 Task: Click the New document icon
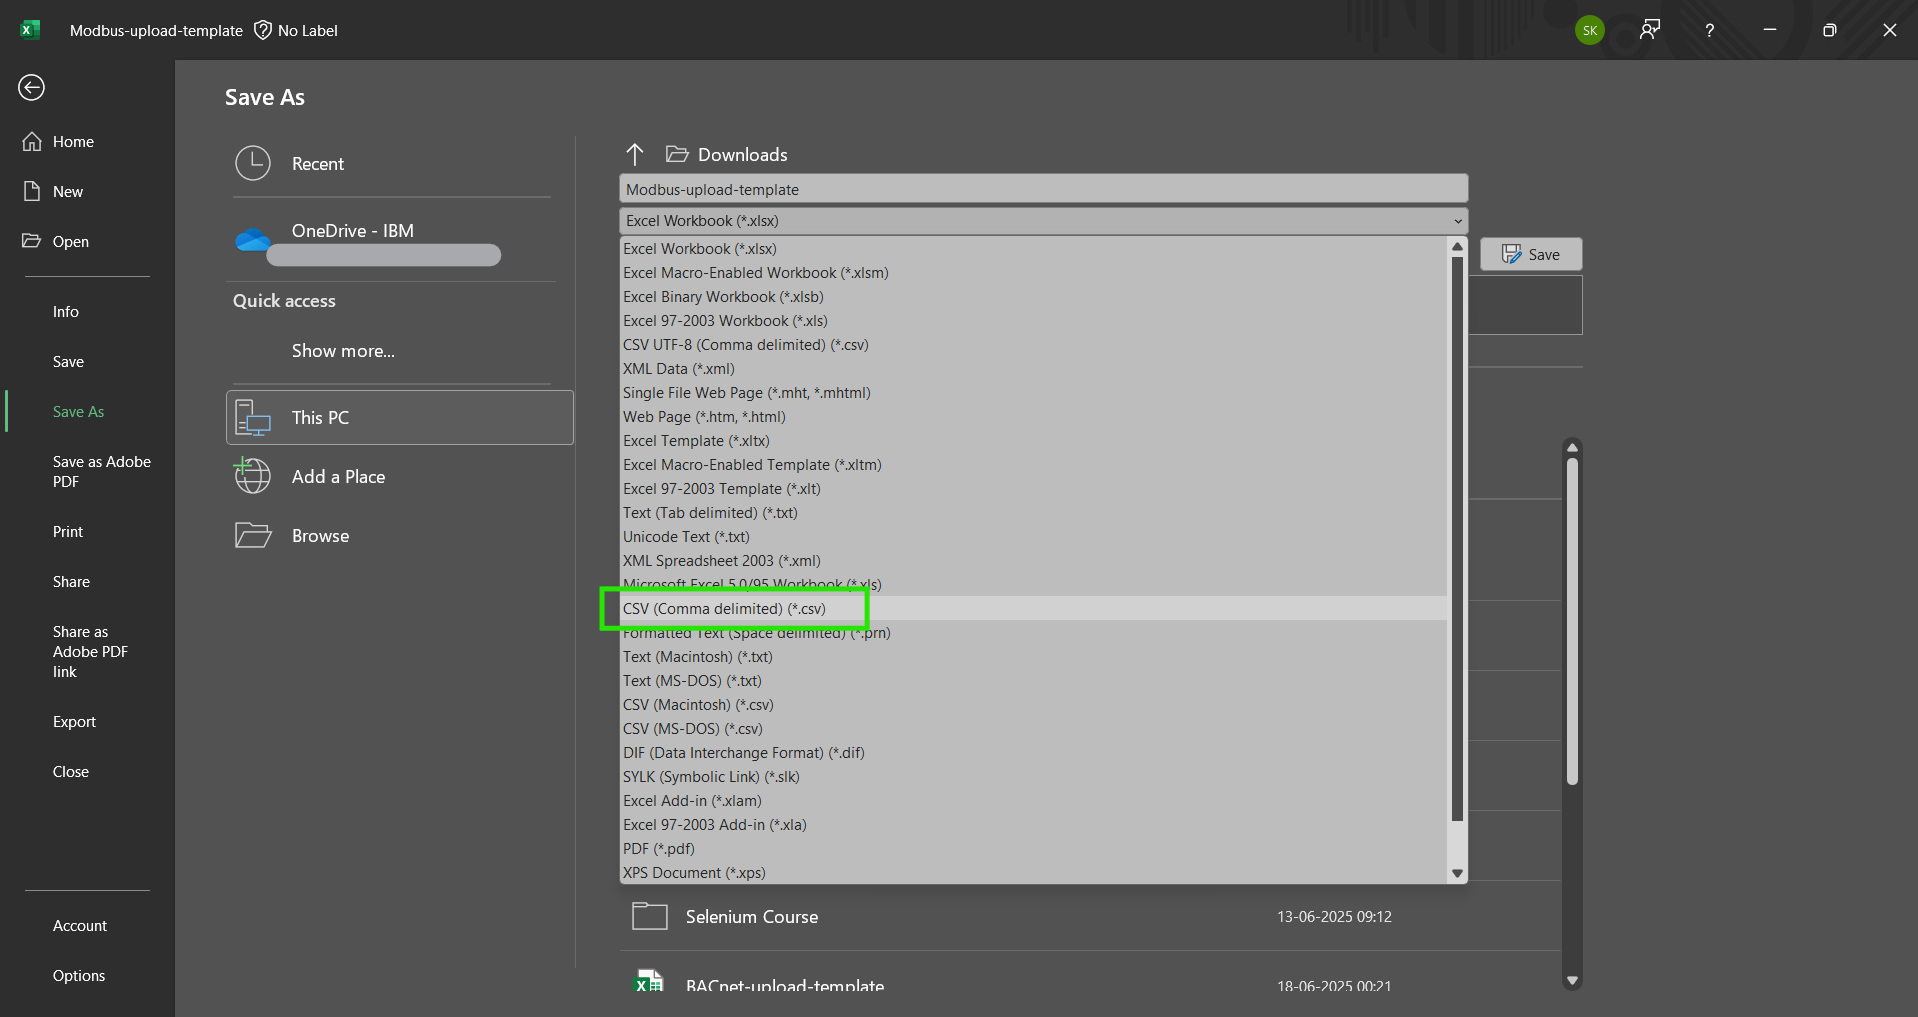coord(32,191)
